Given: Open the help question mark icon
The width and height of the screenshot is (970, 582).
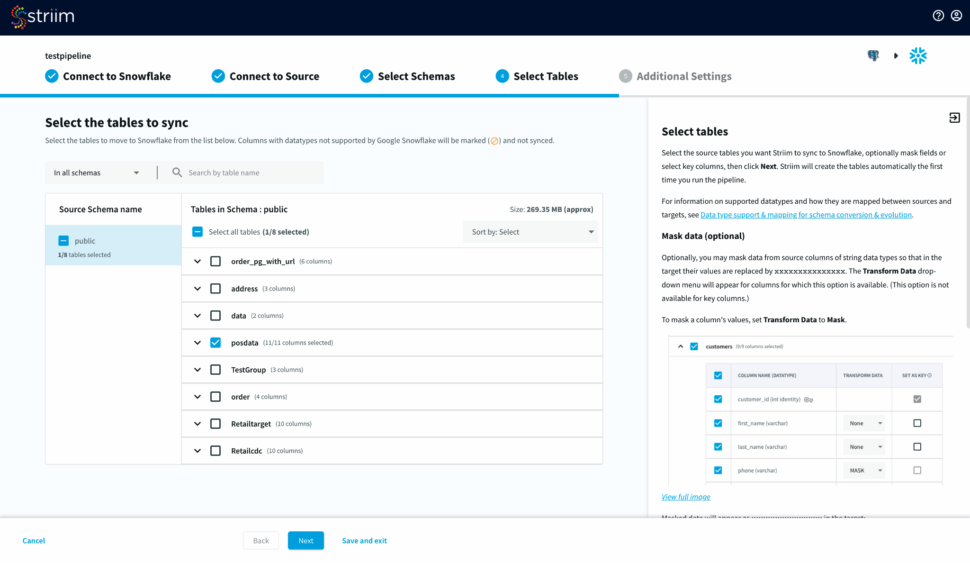Looking at the screenshot, I should [x=938, y=16].
